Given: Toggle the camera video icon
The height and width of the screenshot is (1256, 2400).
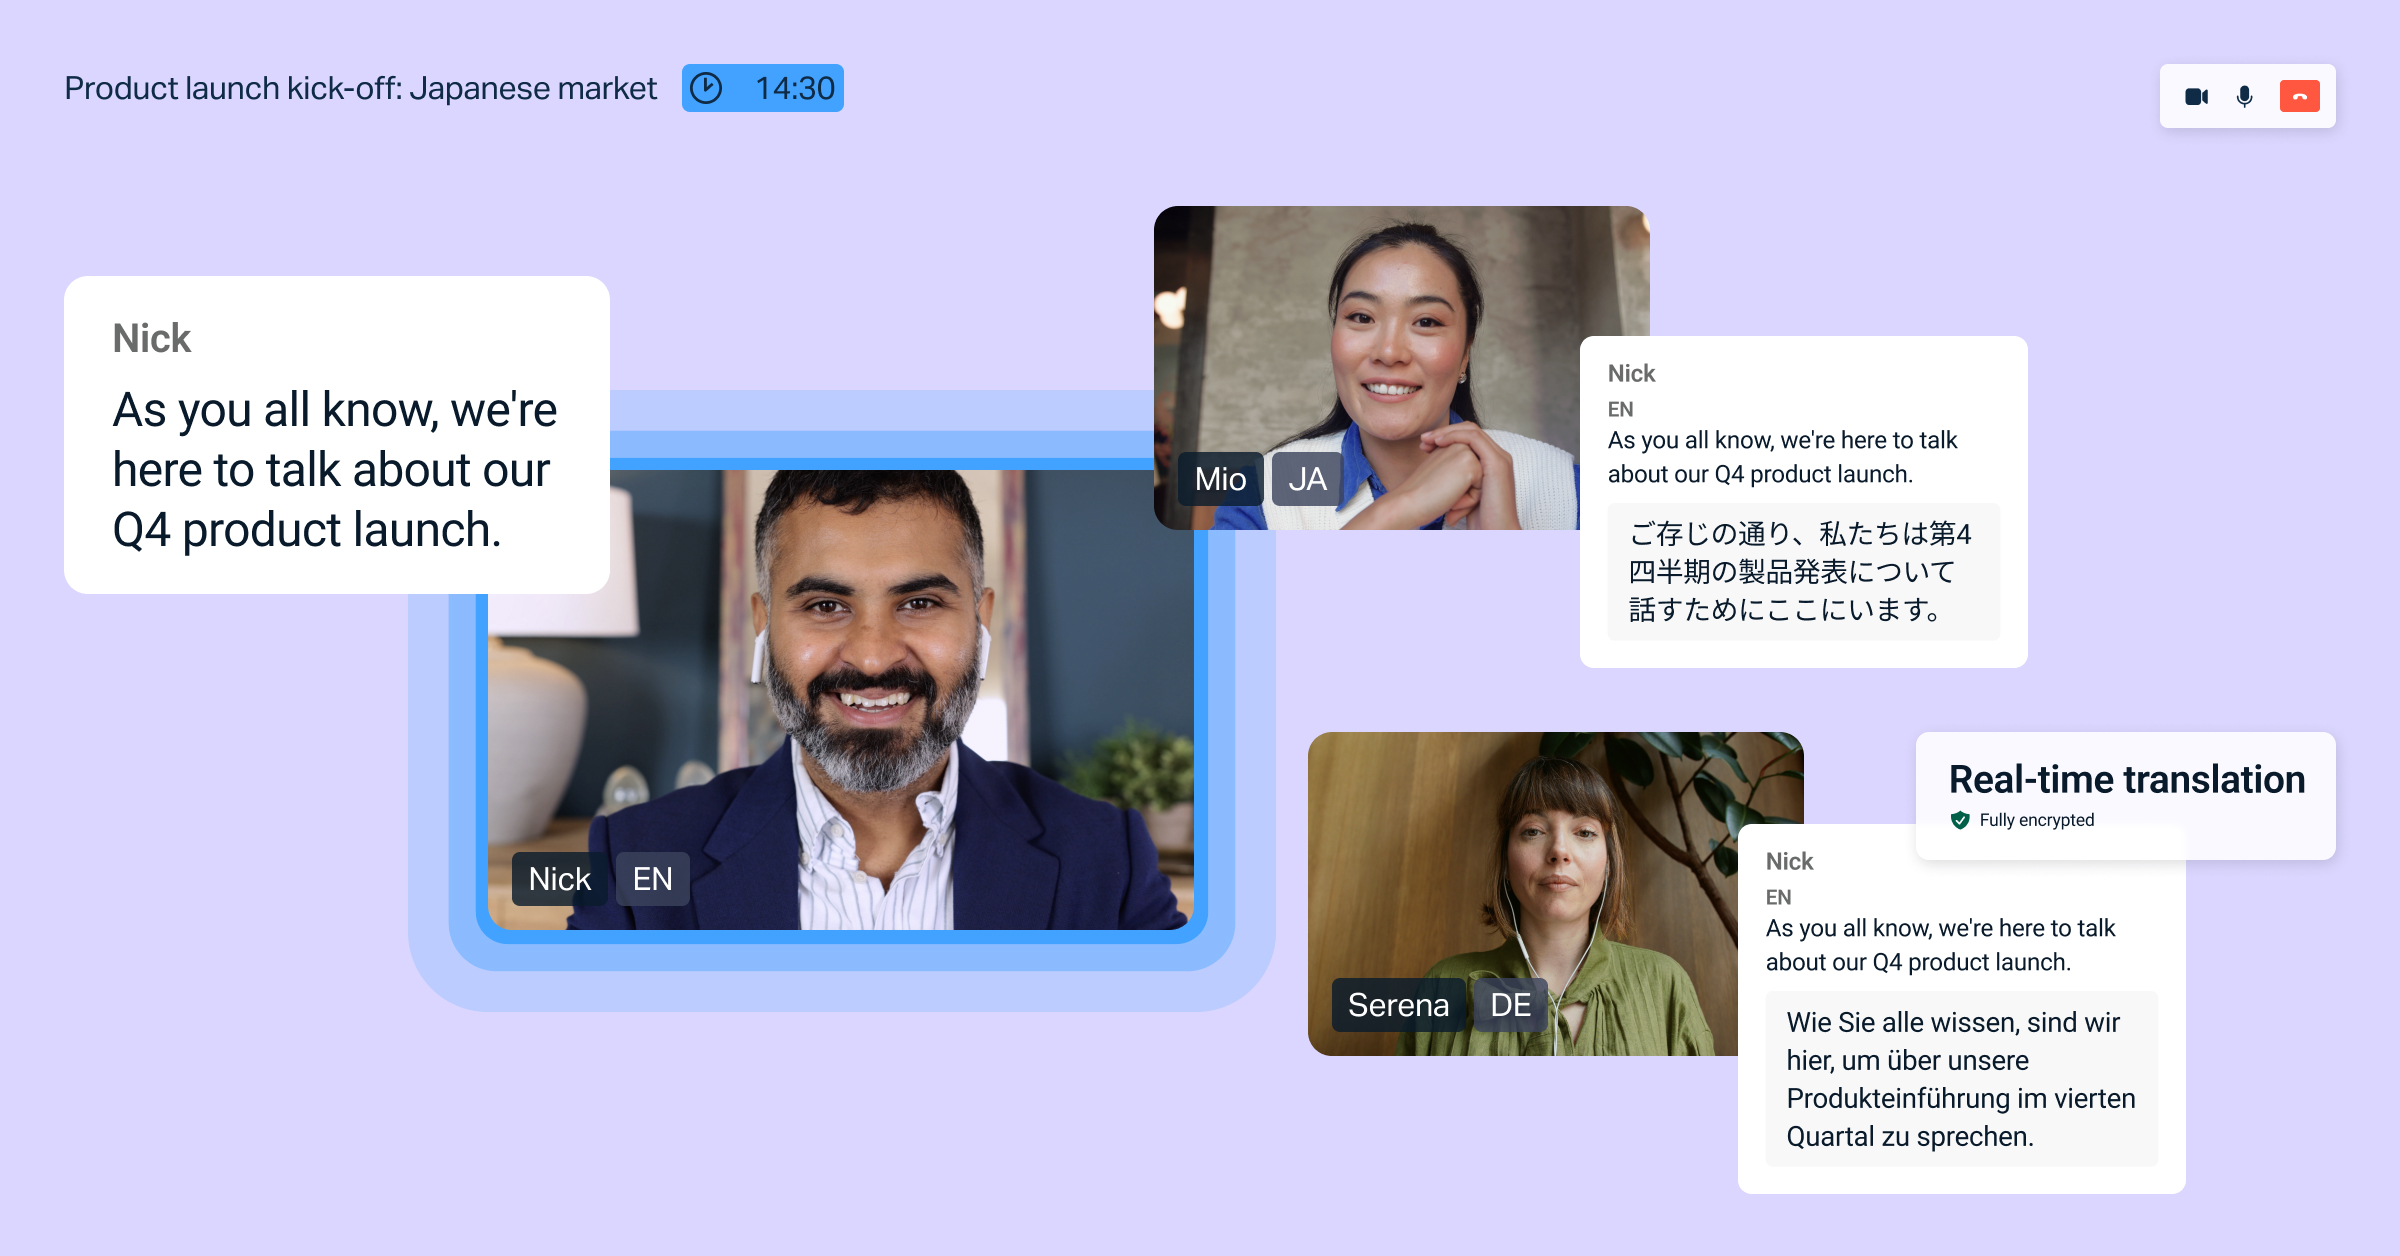Looking at the screenshot, I should tap(2196, 97).
